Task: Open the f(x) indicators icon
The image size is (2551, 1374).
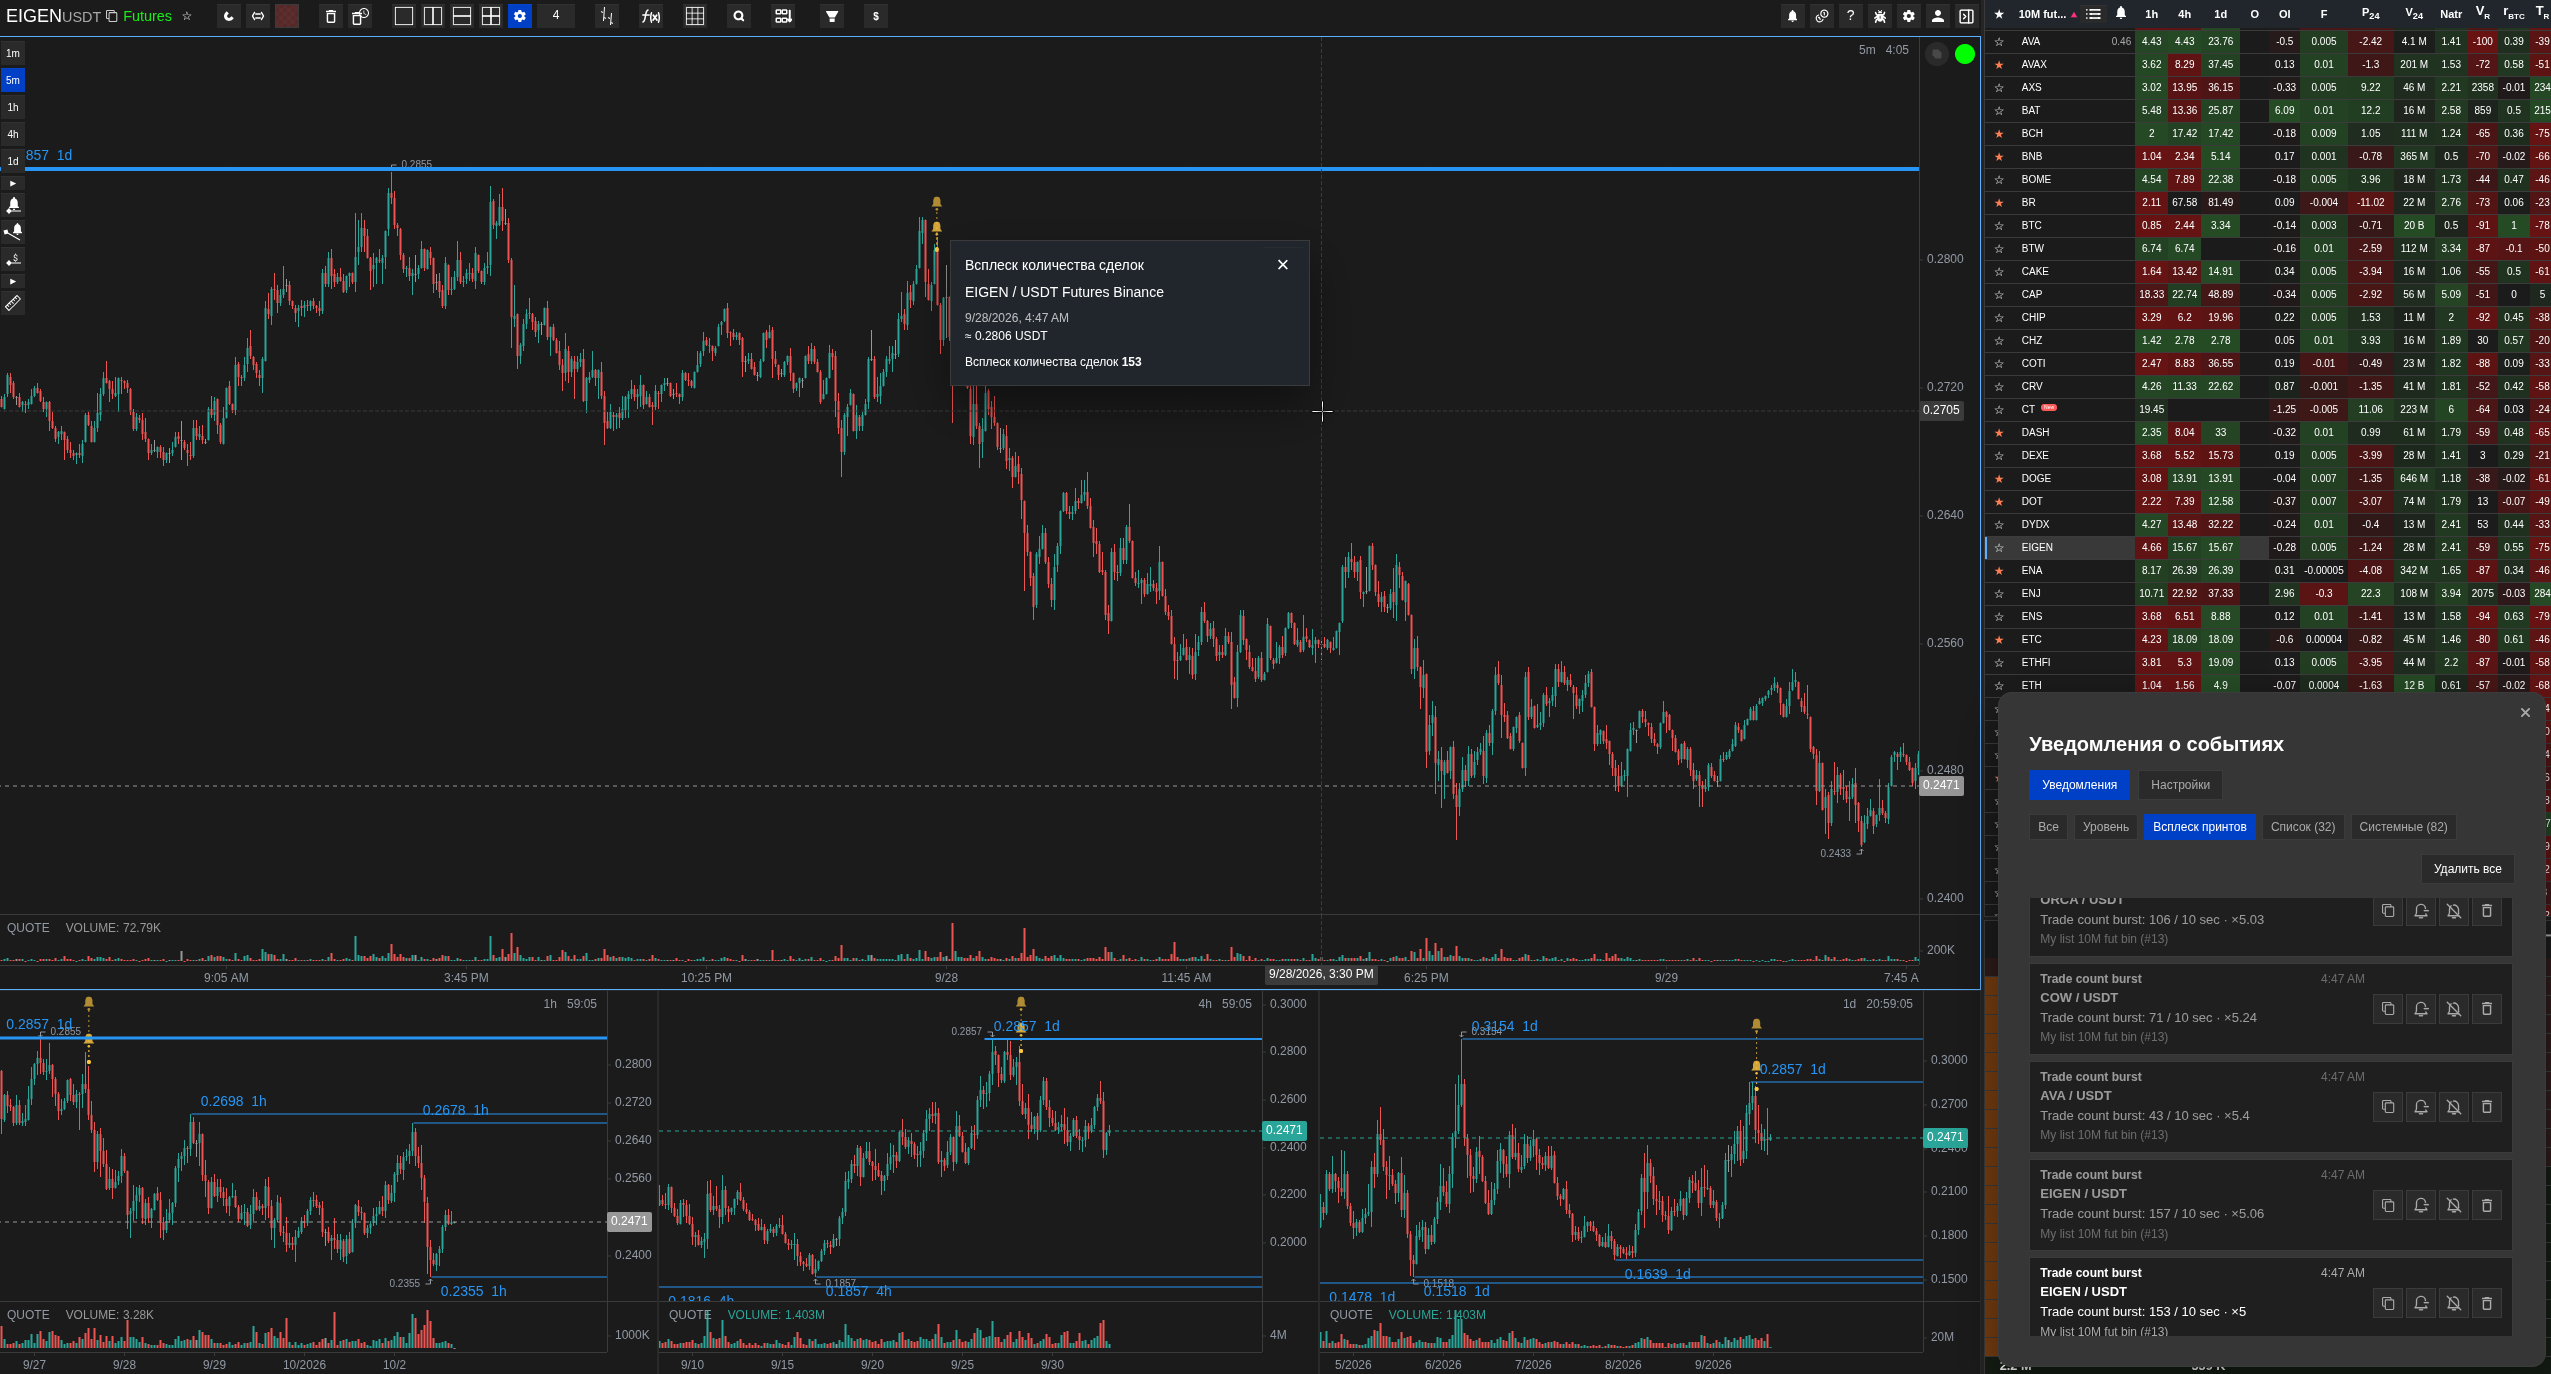Action: pyautogui.click(x=651, y=16)
